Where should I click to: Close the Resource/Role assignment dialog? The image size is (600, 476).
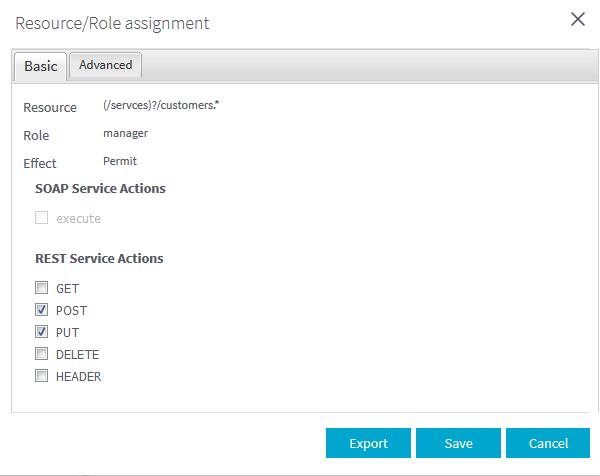click(x=577, y=19)
